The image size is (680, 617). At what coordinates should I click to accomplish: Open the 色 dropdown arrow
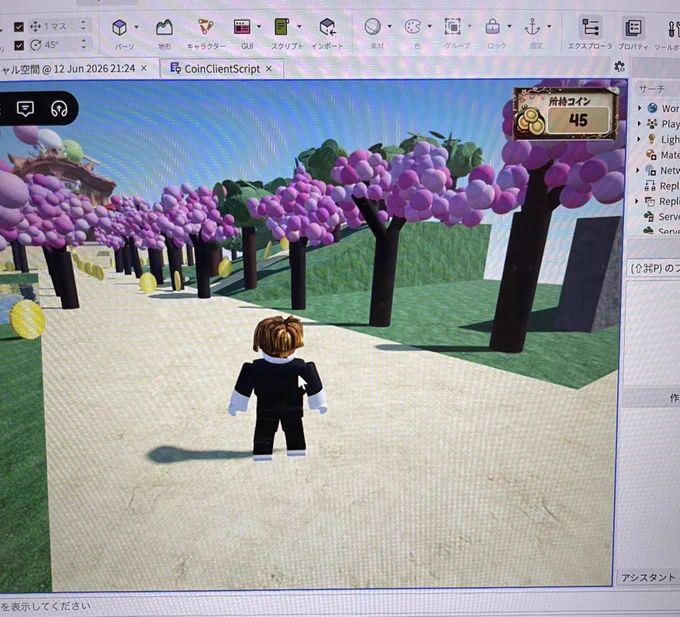(429, 26)
